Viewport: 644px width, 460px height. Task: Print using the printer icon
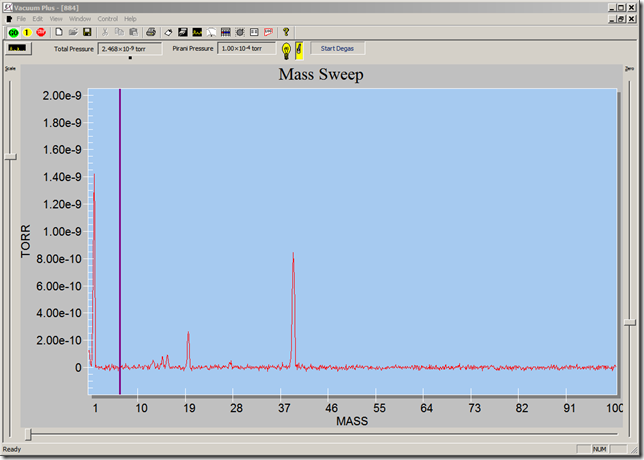(151, 32)
